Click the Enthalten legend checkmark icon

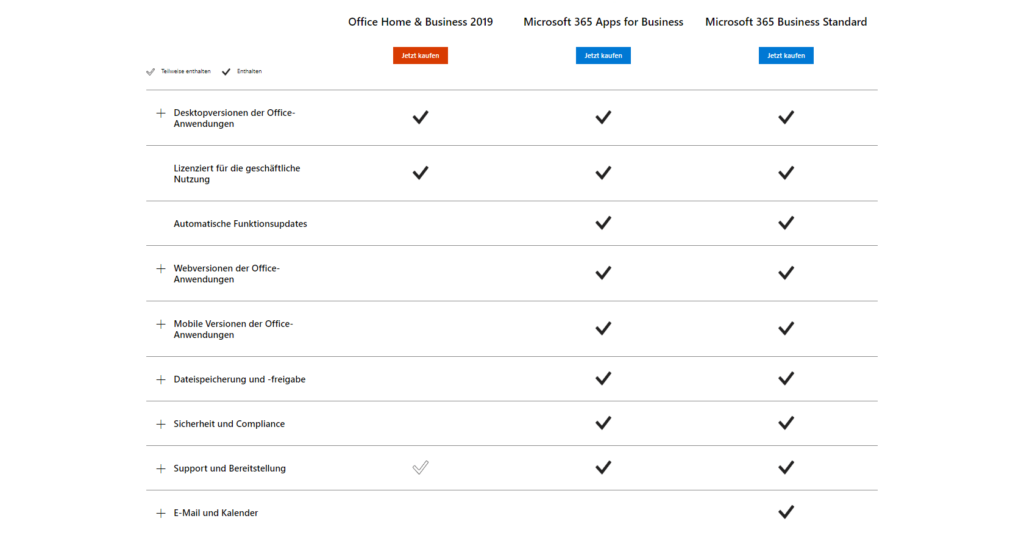226,72
